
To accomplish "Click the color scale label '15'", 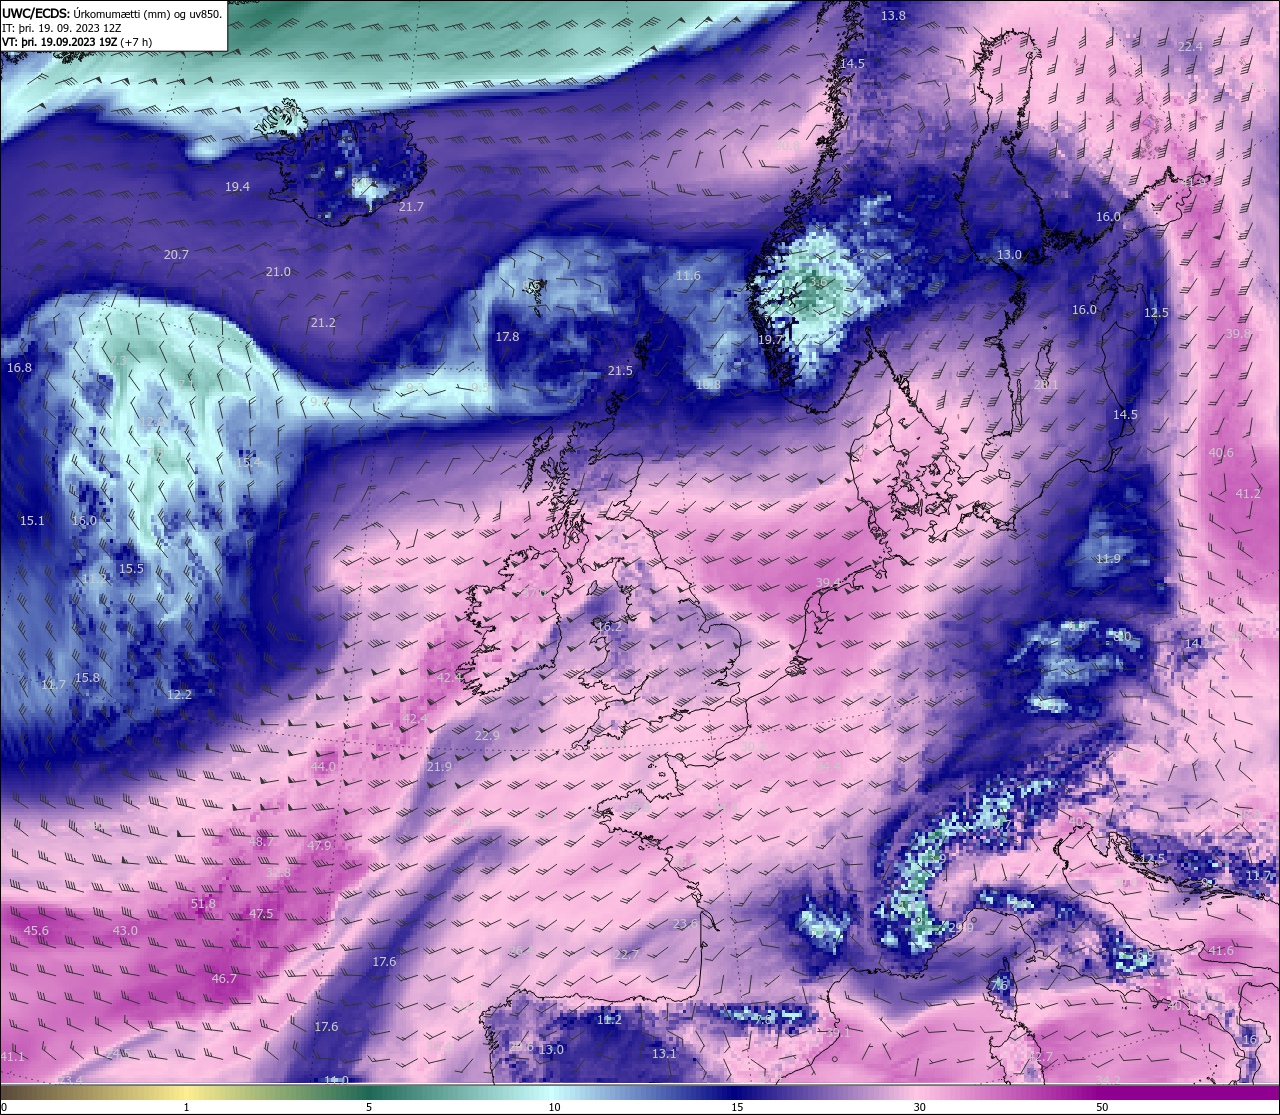I will [737, 1107].
